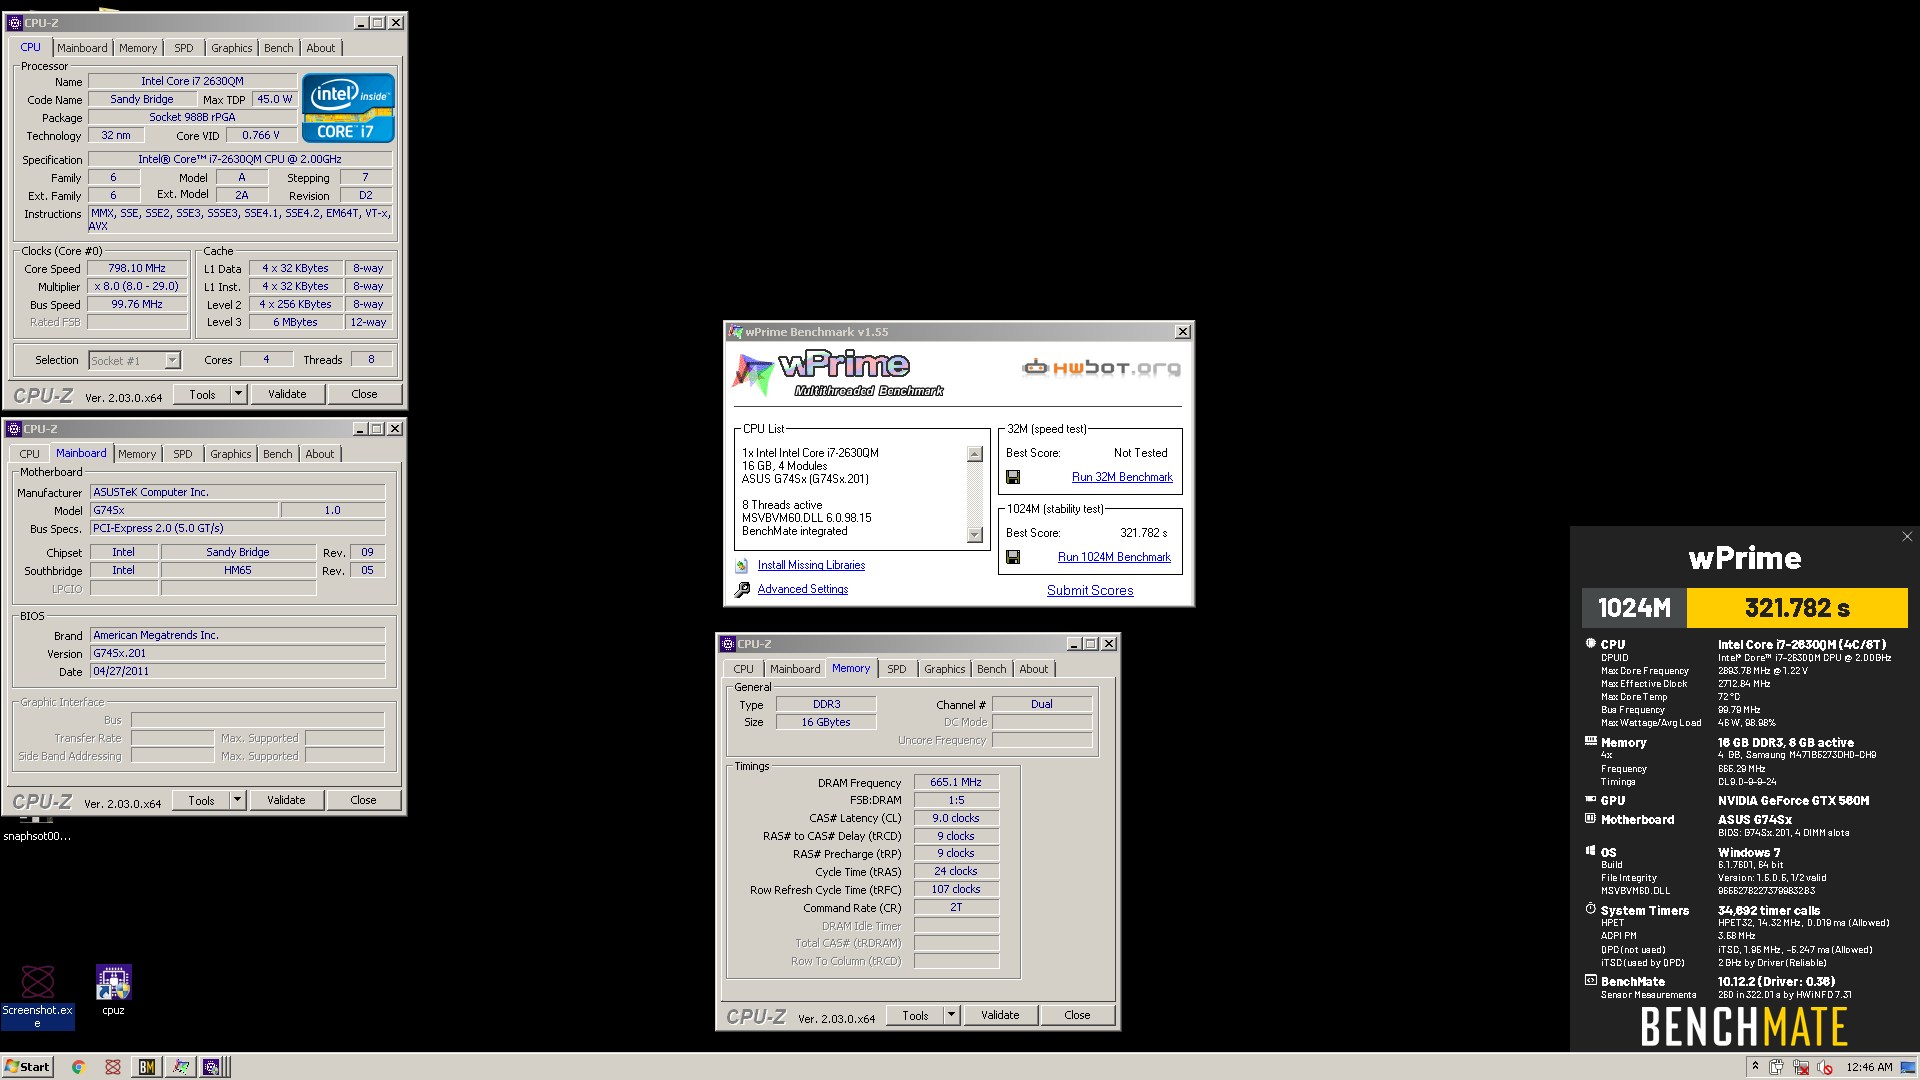1920x1080 pixels.
Task: Click the Intel Core i7 badge image
Action: (x=348, y=108)
